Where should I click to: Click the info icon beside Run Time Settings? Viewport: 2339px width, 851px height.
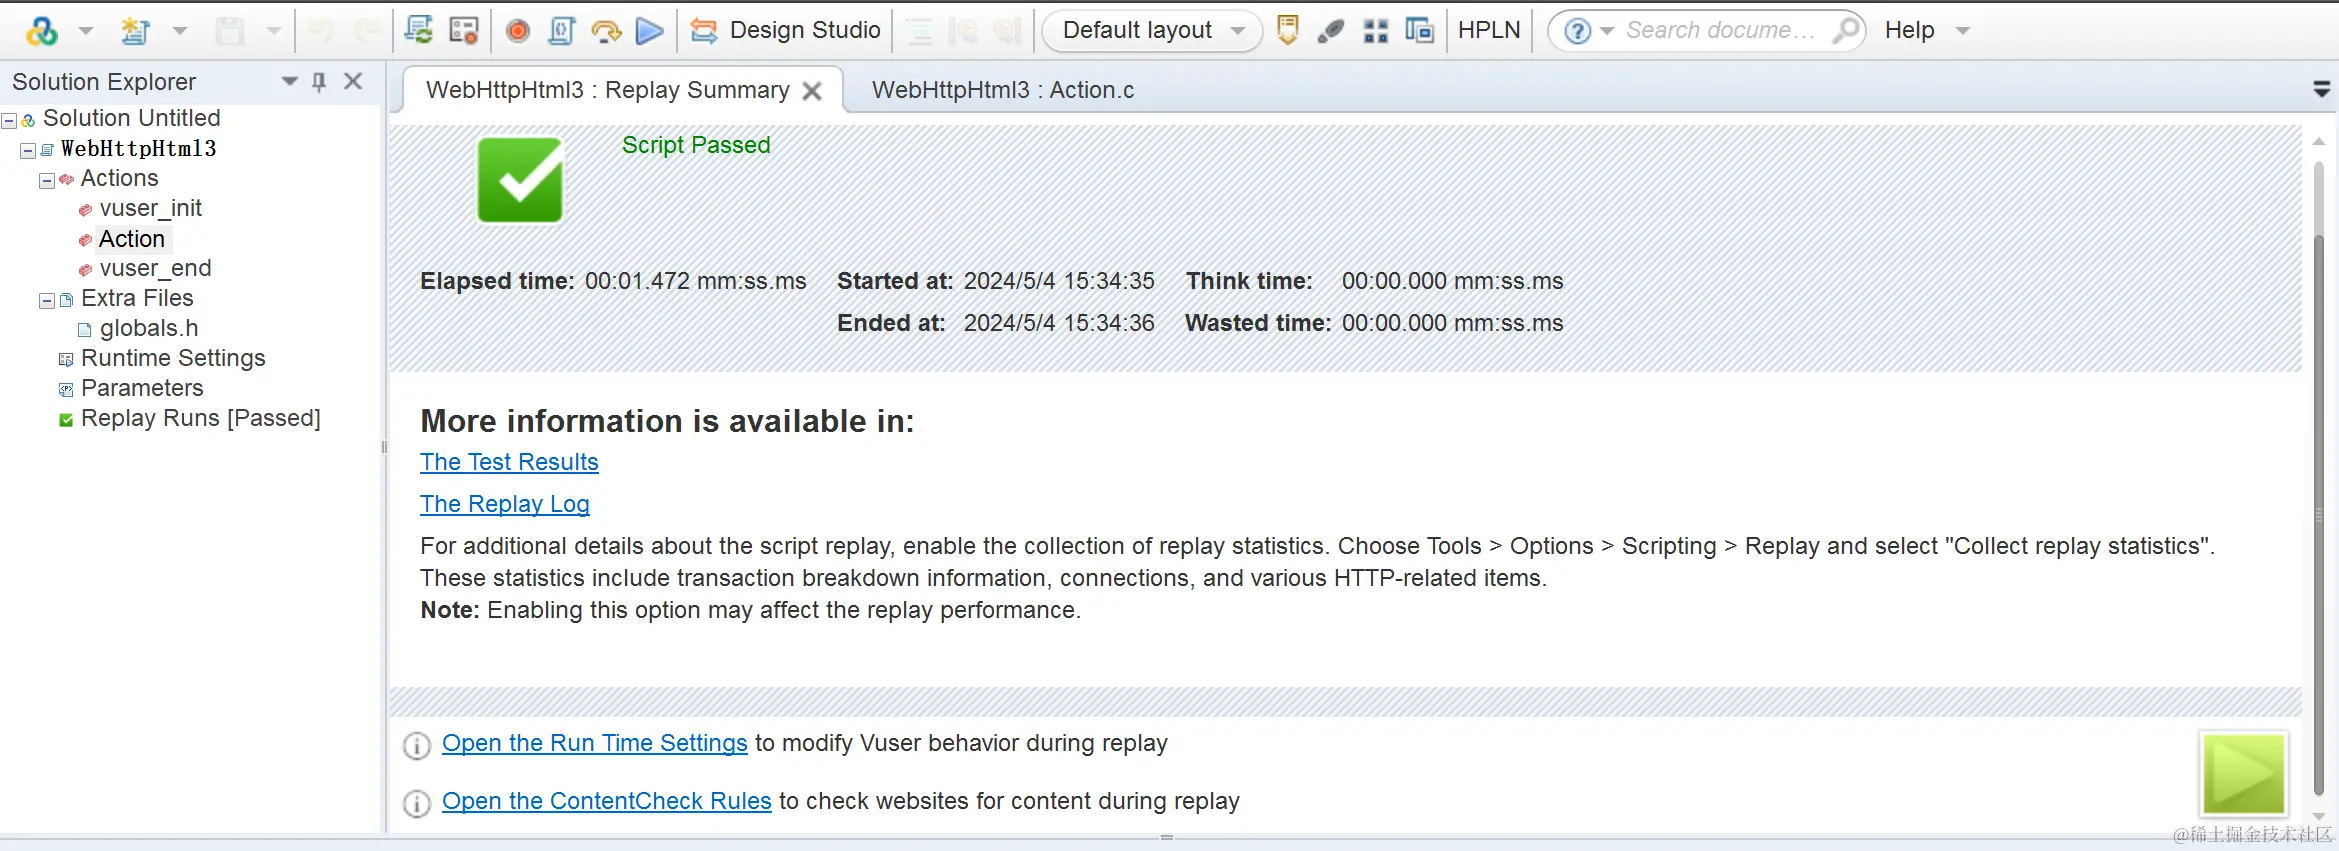coord(416,745)
